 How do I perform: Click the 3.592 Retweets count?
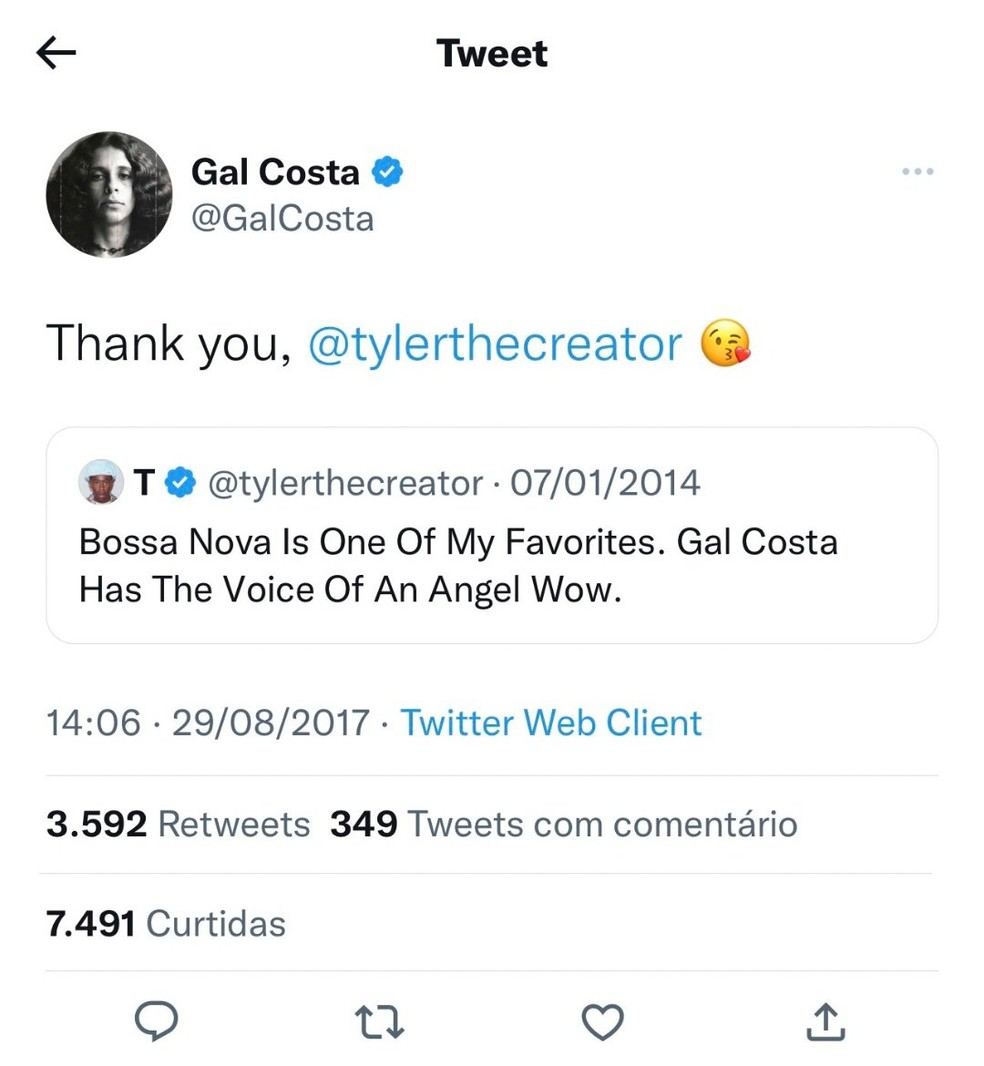click(x=177, y=824)
